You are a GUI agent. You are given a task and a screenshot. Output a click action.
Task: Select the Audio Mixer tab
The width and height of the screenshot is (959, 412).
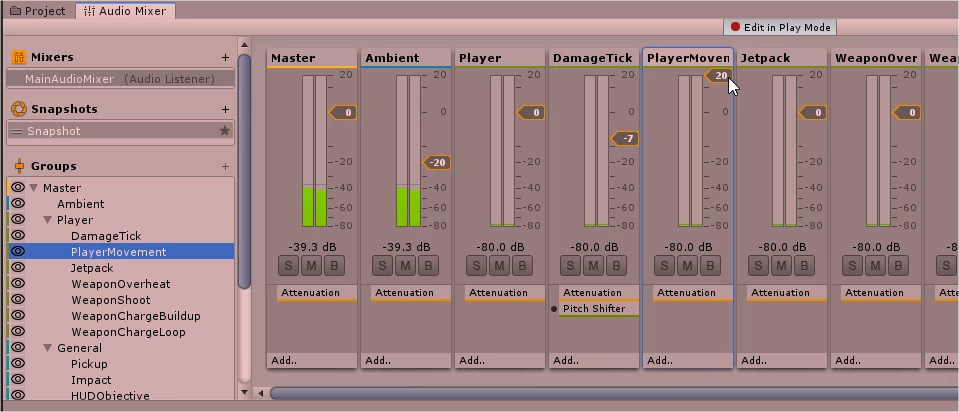click(125, 11)
